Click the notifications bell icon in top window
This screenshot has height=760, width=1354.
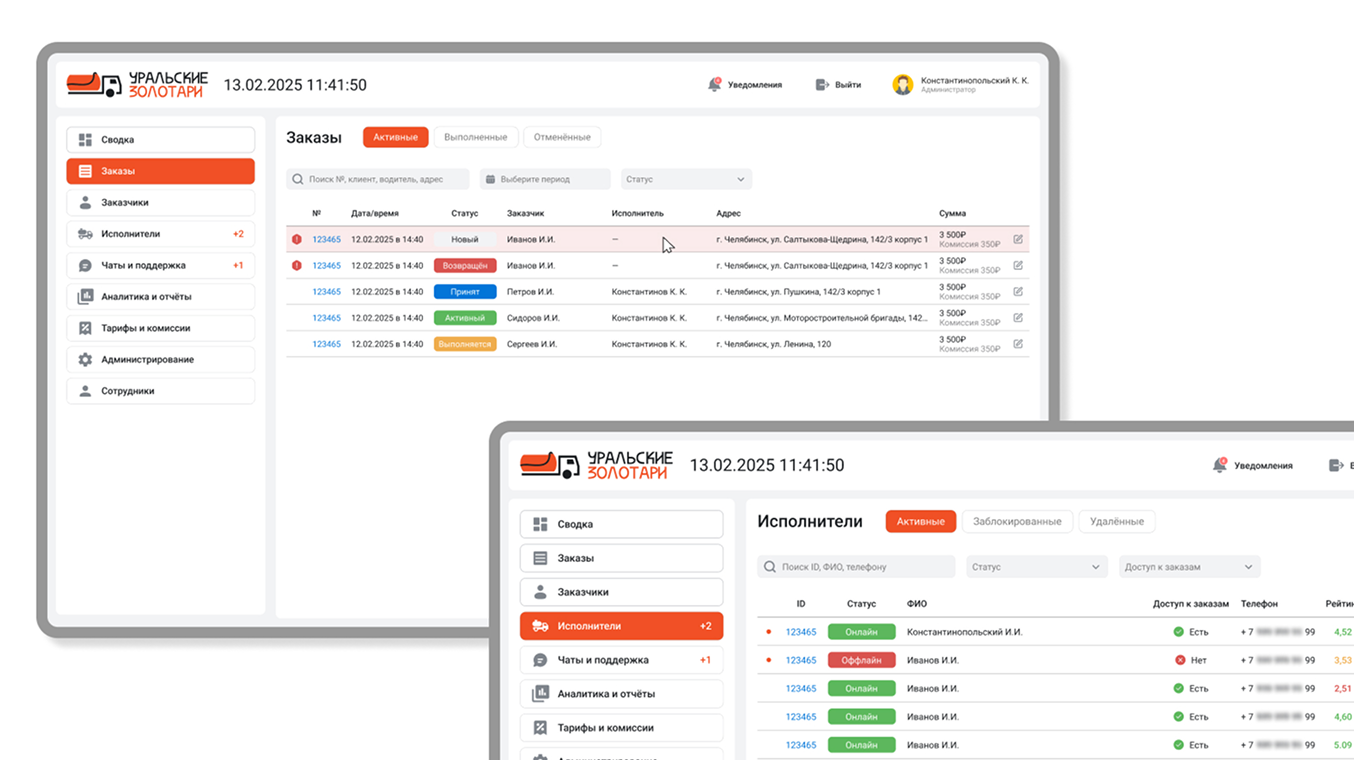(x=714, y=85)
